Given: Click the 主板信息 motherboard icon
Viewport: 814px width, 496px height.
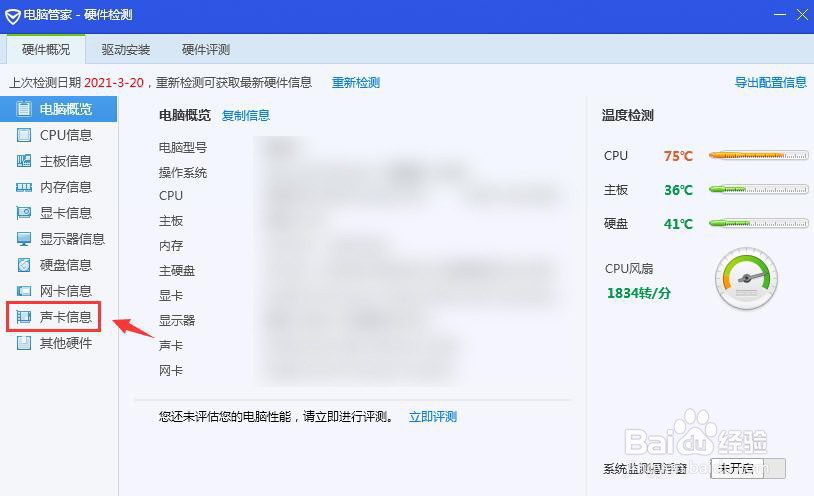Looking at the screenshot, I should 23,161.
